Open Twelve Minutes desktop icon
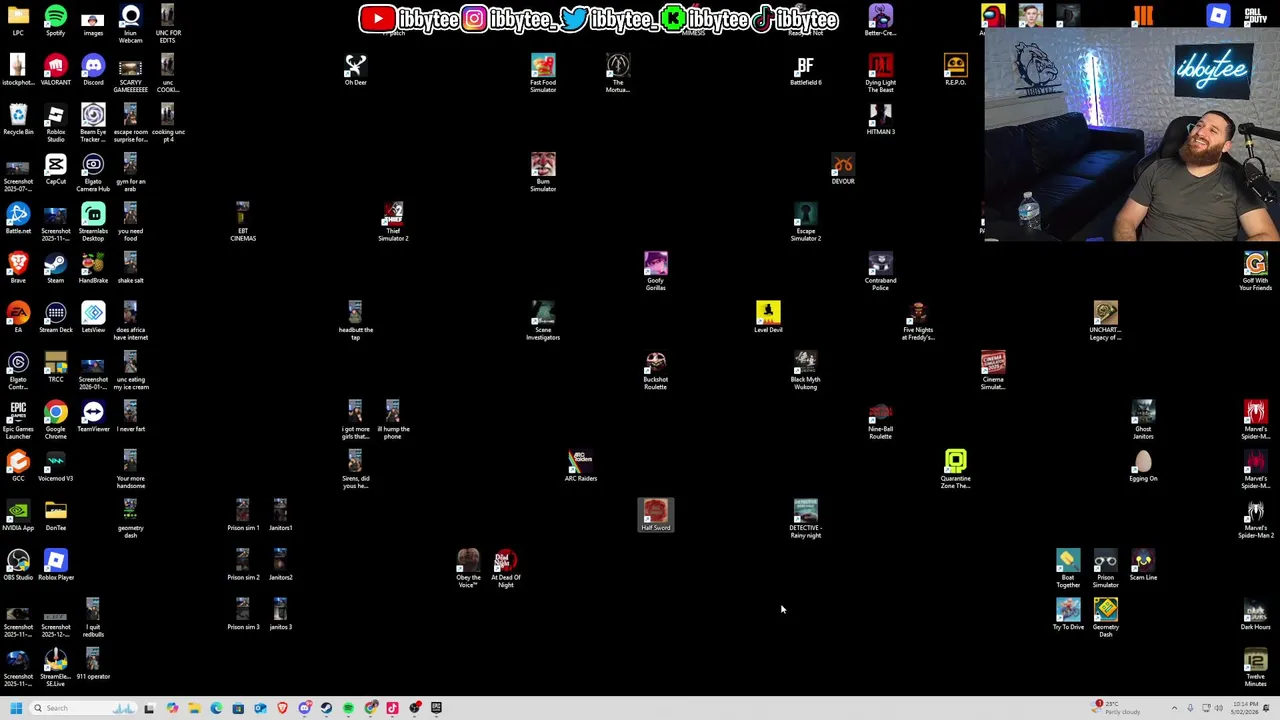 (1255, 668)
